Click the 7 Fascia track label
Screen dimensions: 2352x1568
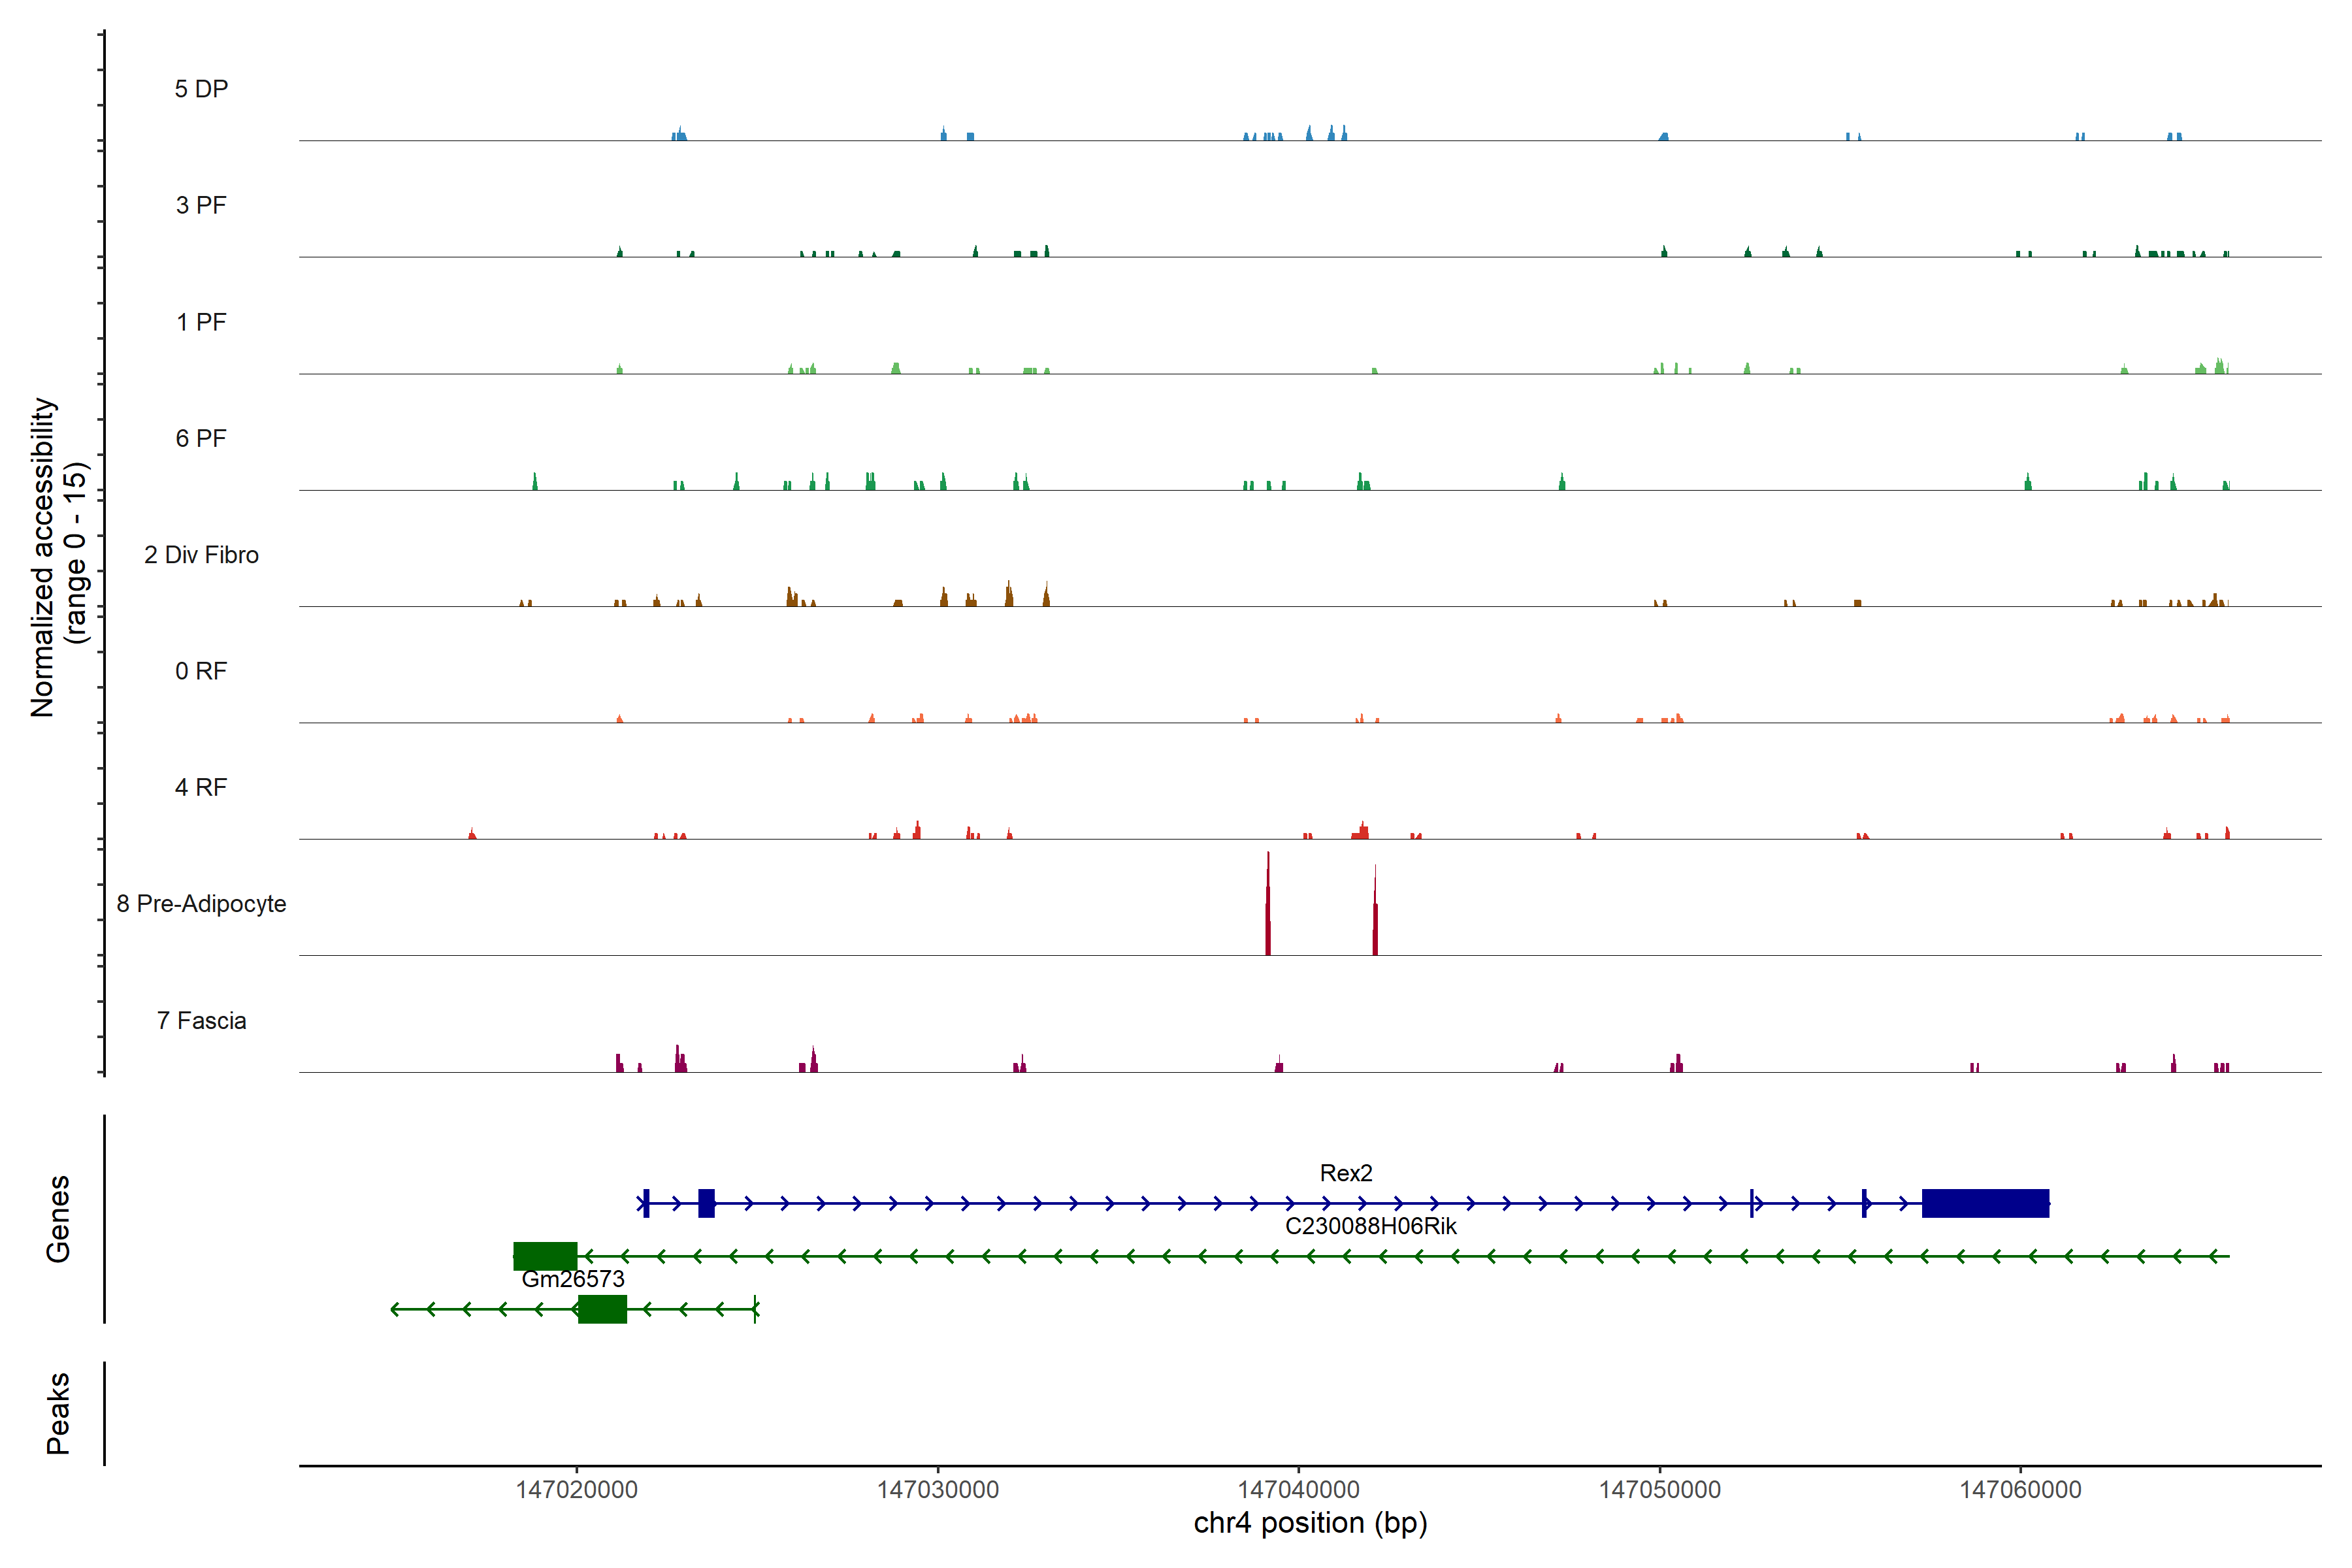(201, 1021)
